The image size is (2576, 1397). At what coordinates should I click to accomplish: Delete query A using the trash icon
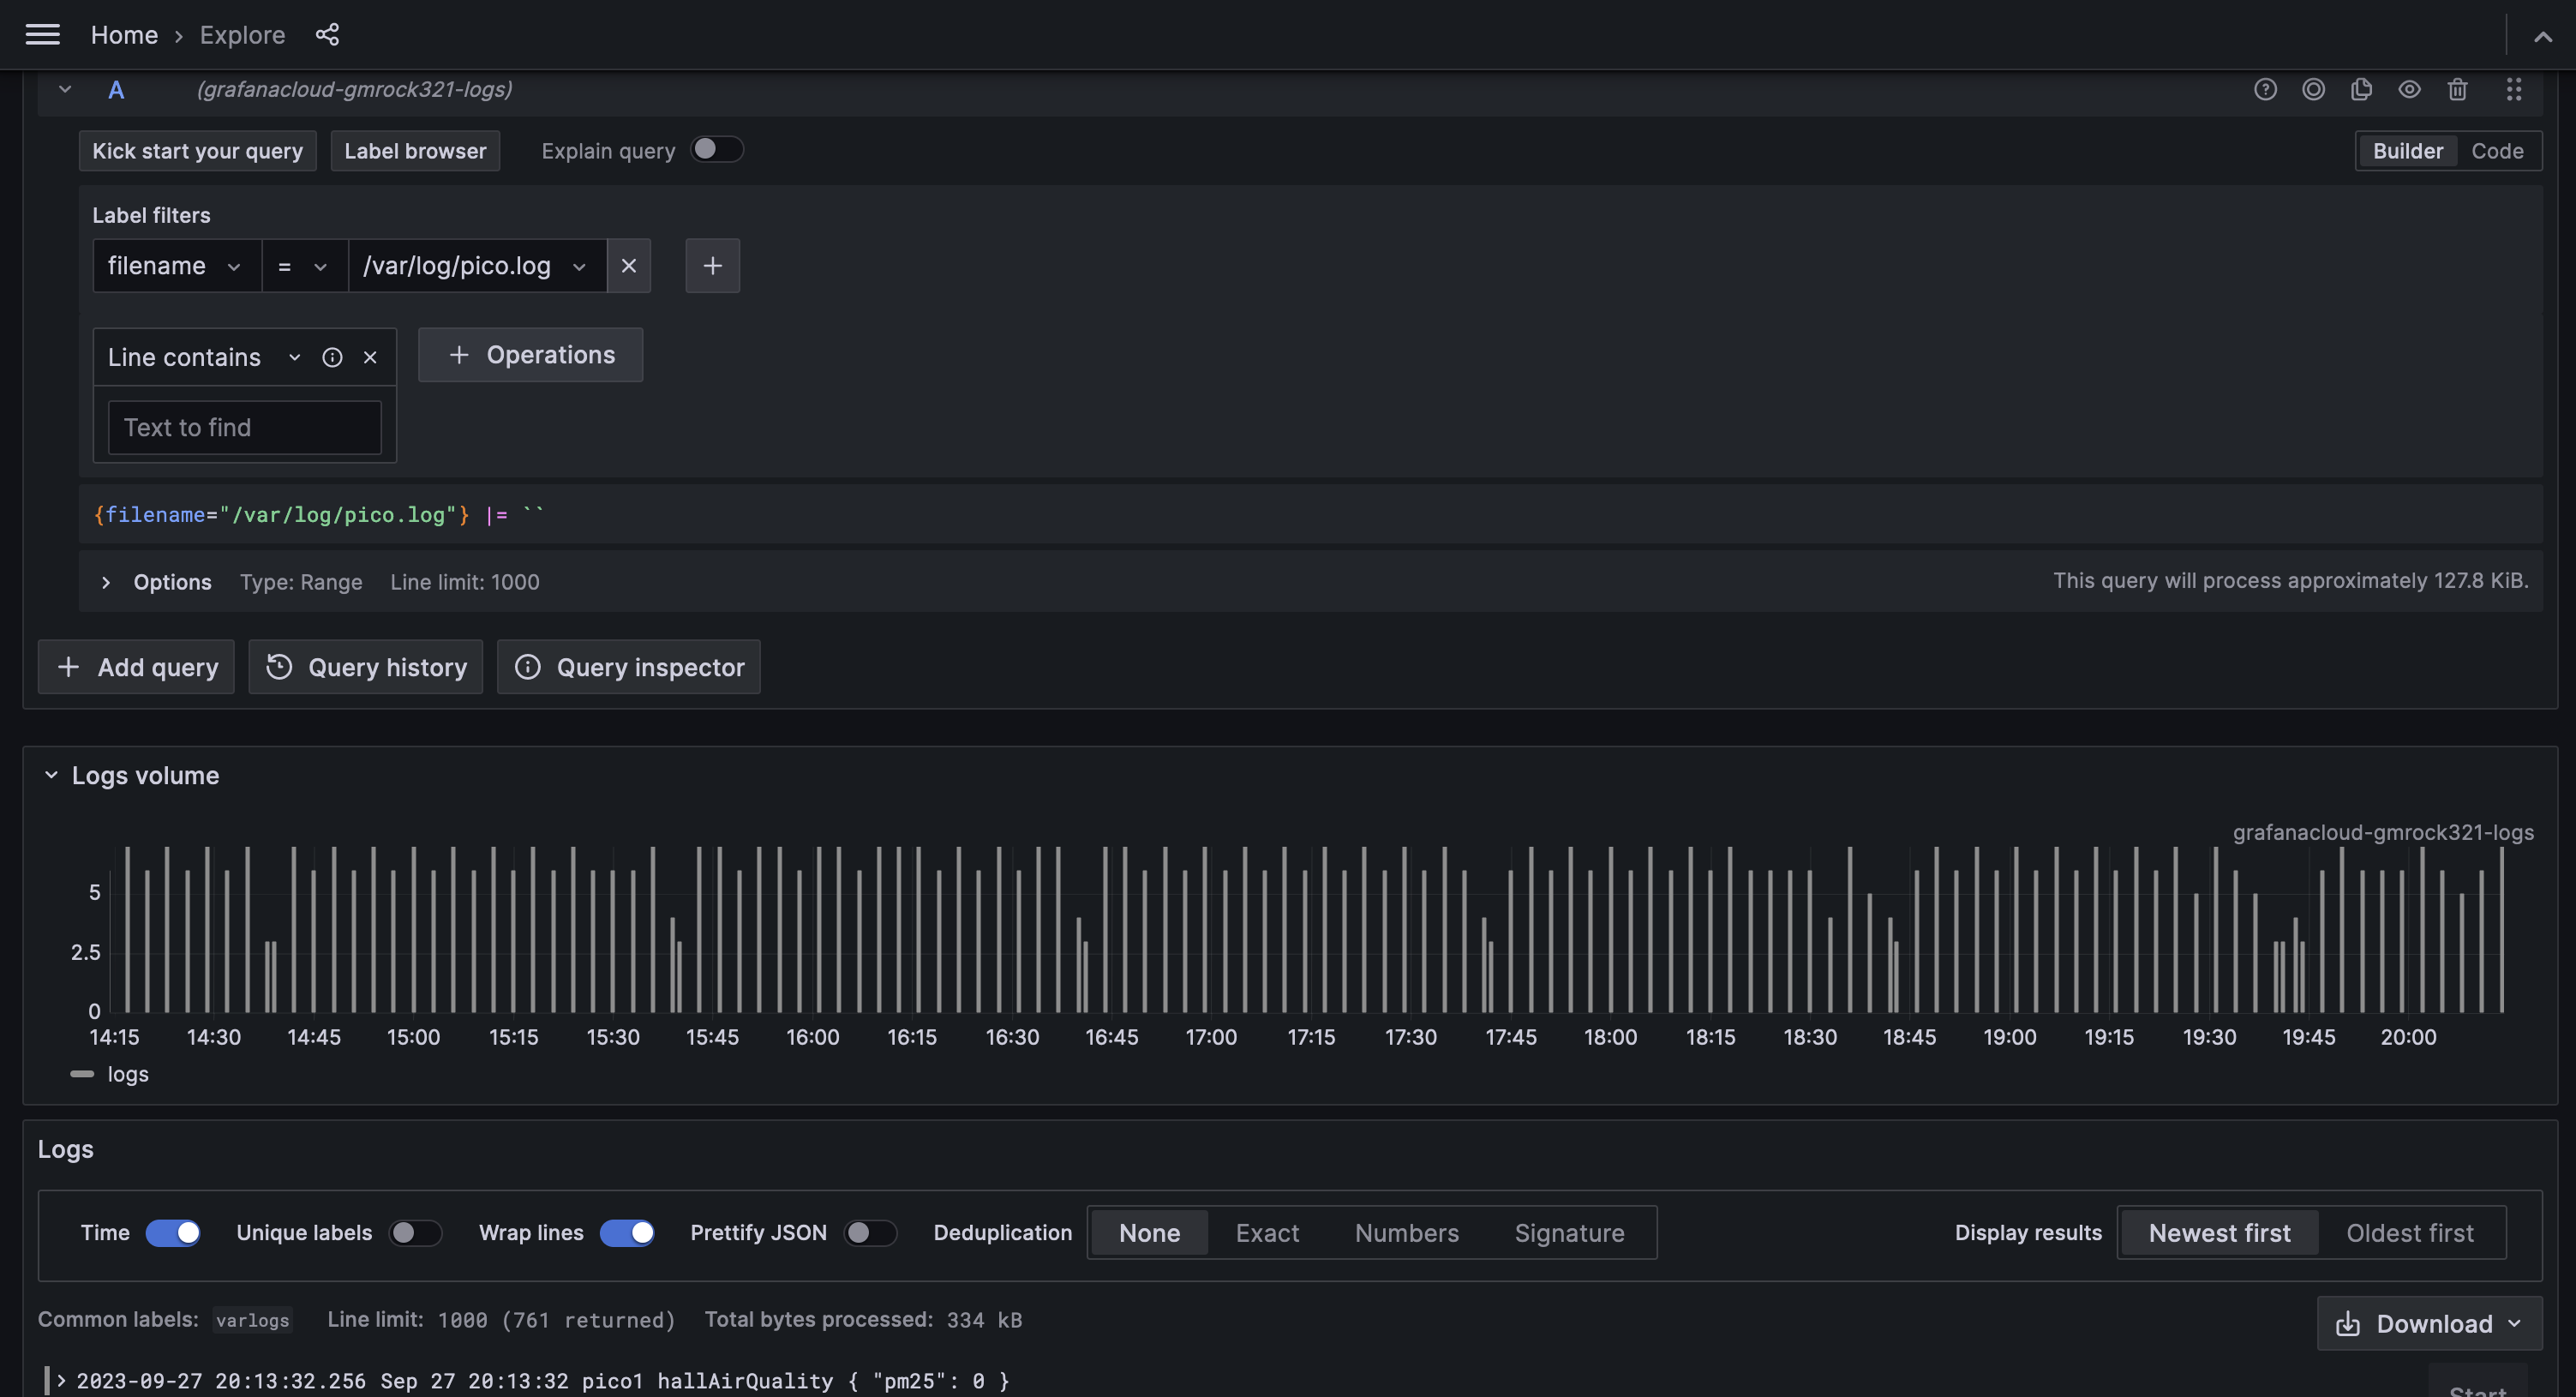[x=2457, y=90]
